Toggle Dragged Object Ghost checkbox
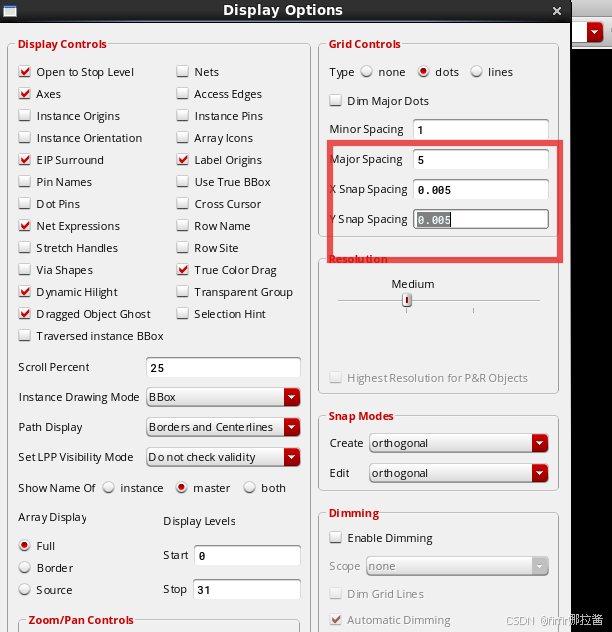The height and width of the screenshot is (632, 612). pos(25,314)
